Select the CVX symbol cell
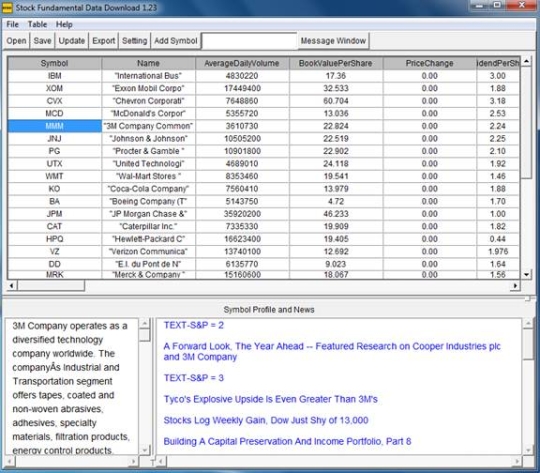The width and height of the screenshot is (540, 473). pyautogui.click(x=54, y=101)
